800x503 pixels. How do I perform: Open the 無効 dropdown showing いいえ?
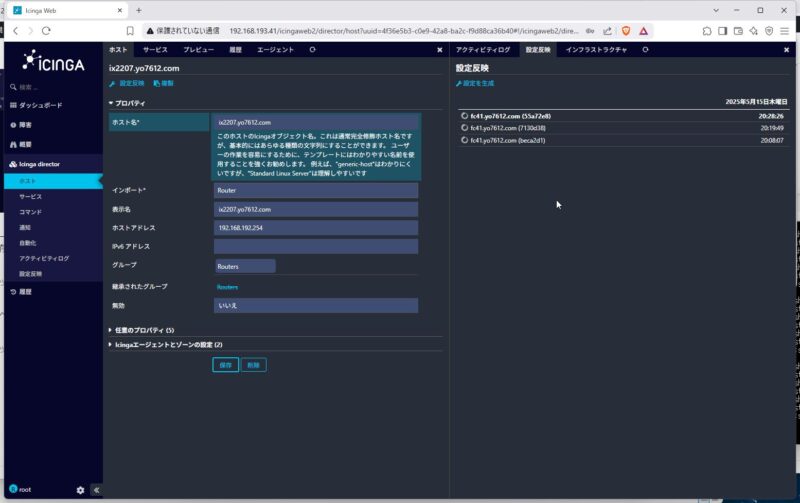[316, 306]
